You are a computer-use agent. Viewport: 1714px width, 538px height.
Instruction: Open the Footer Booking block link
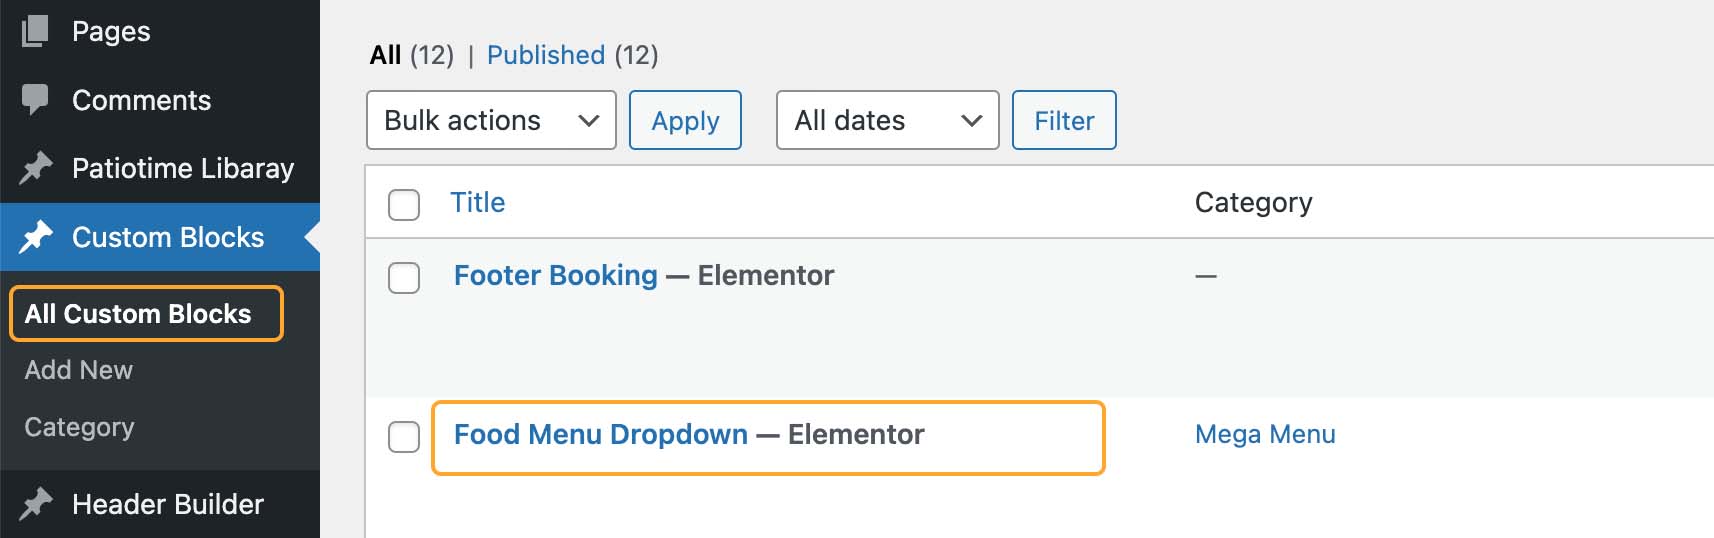[x=556, y=275]
